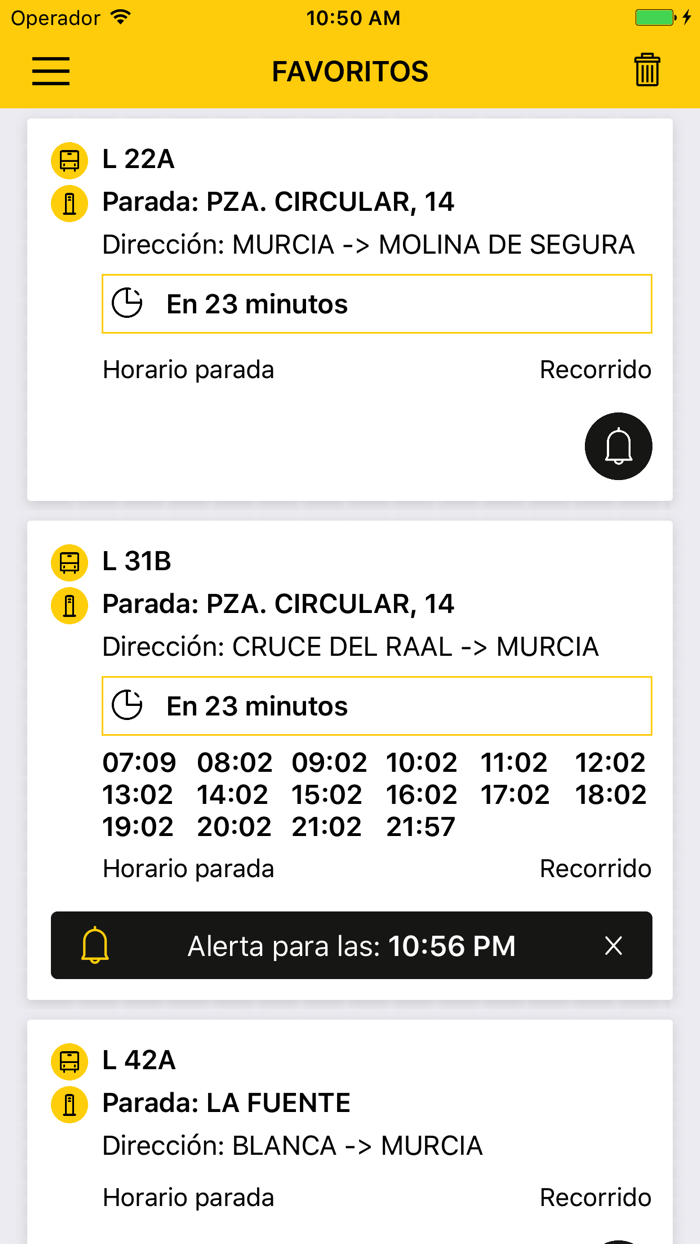Select the bus icon for line L 42A
Image resolution: width=700 pixels, height=1244 pixels.
(68, 1061)
